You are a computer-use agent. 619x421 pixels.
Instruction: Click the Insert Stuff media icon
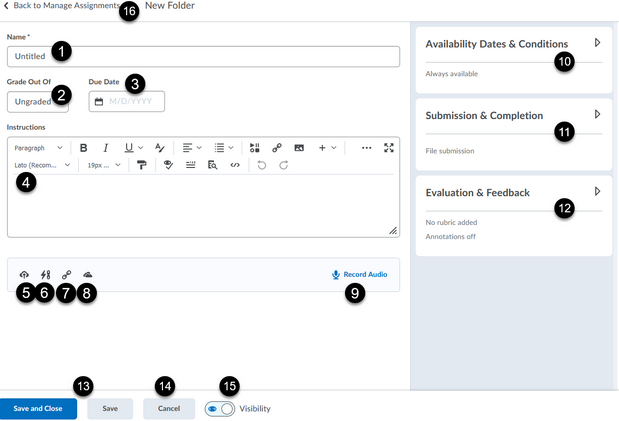(x=255, y=148)
